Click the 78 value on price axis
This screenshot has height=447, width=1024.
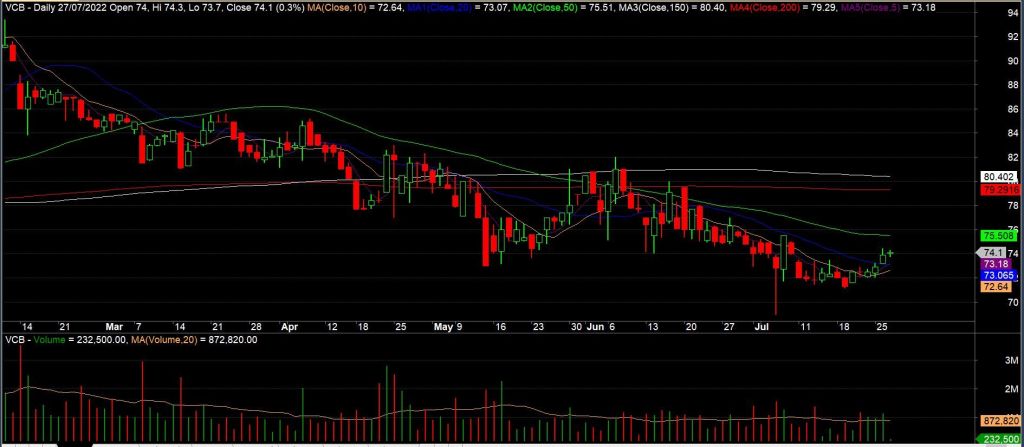pyautogui.click(x=1013, y=205)
